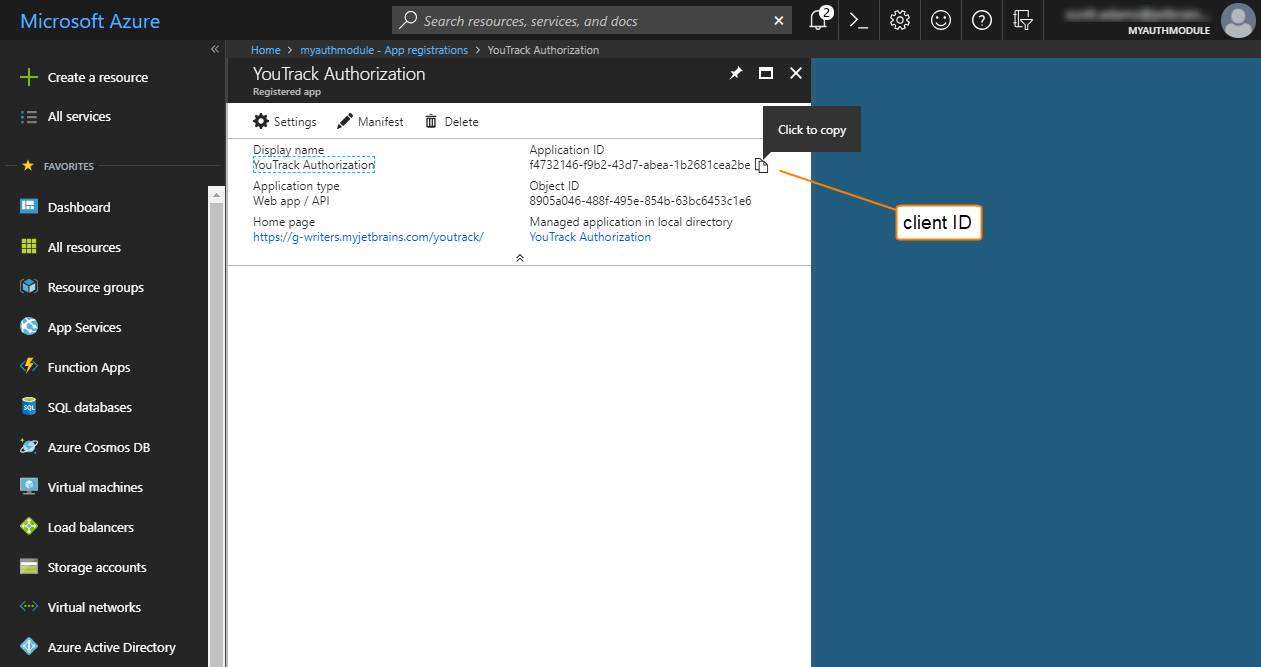Screen dimensions: 1261x667
Task: Open Function Apps from sidebar
Action: point(89,367)
